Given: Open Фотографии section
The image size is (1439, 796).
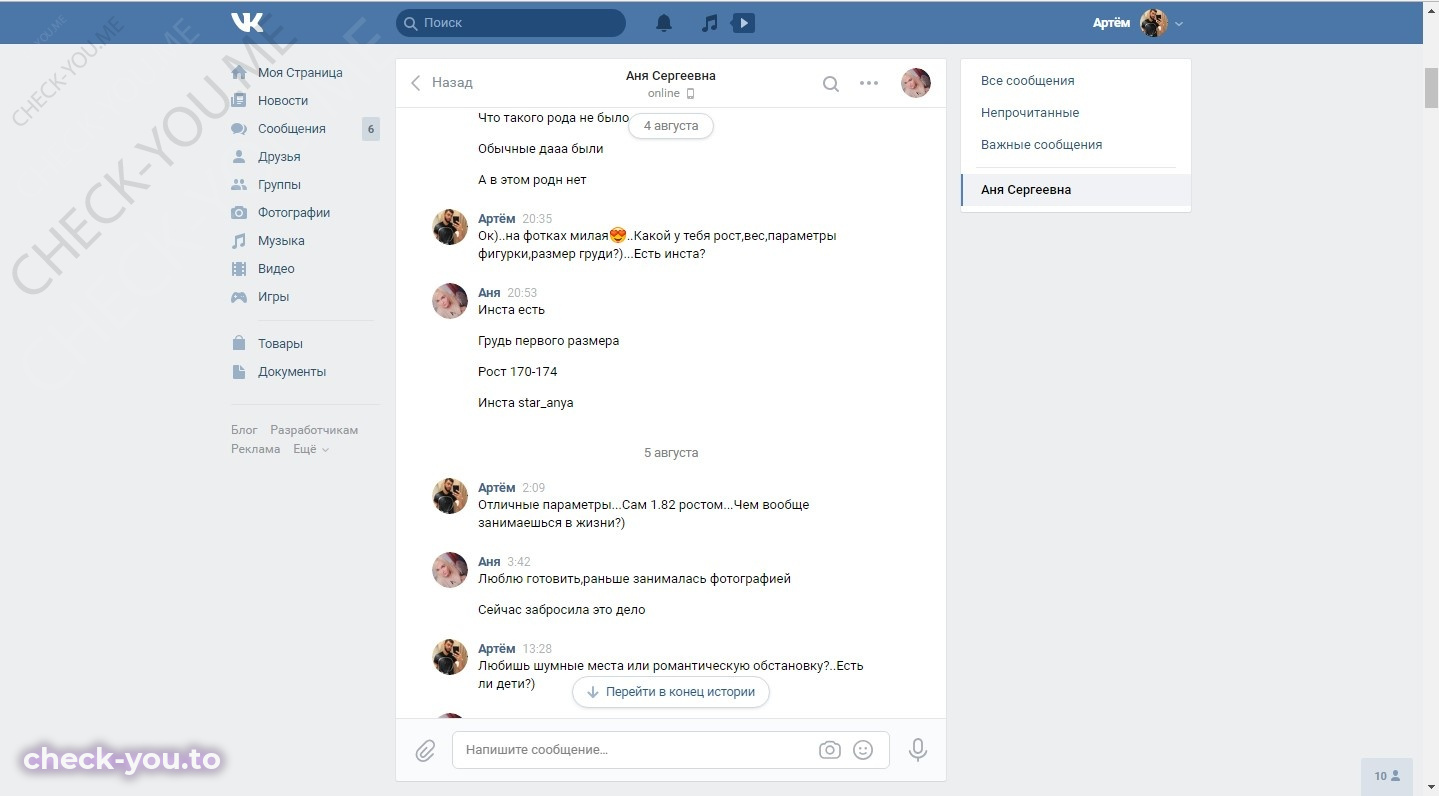Looking at the screenshot, I should 294,213.
